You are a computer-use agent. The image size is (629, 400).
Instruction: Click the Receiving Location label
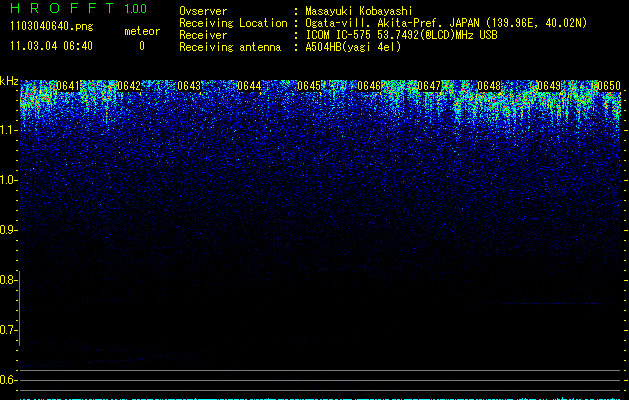pyautogui.click(x=233, y=23)
